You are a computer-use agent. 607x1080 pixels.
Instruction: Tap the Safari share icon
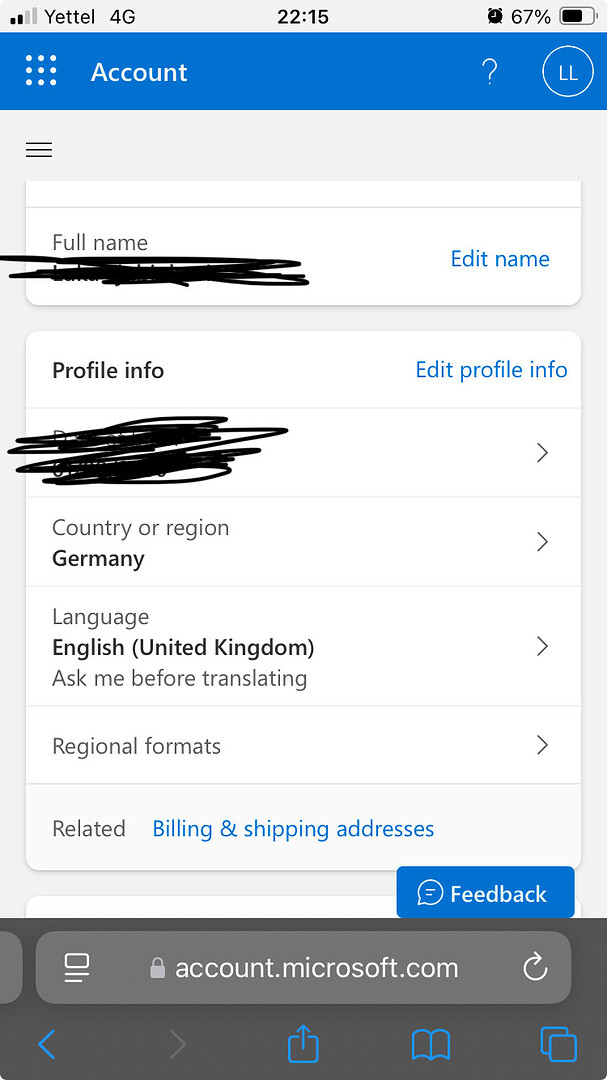(x=303, y=1045)
